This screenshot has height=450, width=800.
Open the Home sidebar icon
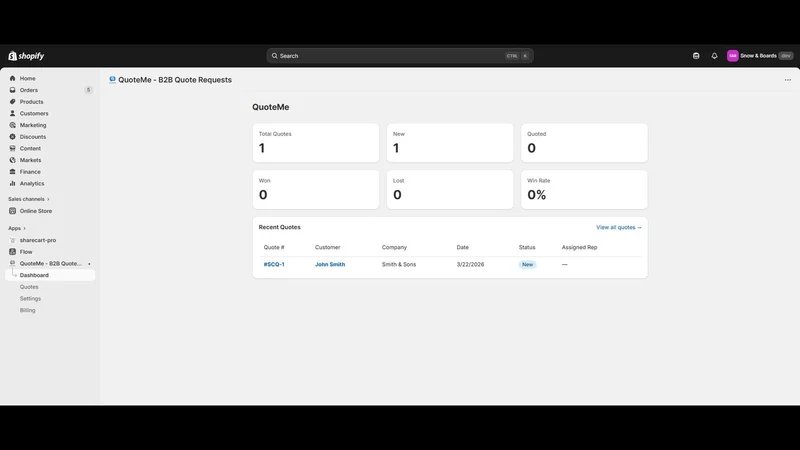coord(12,78)
